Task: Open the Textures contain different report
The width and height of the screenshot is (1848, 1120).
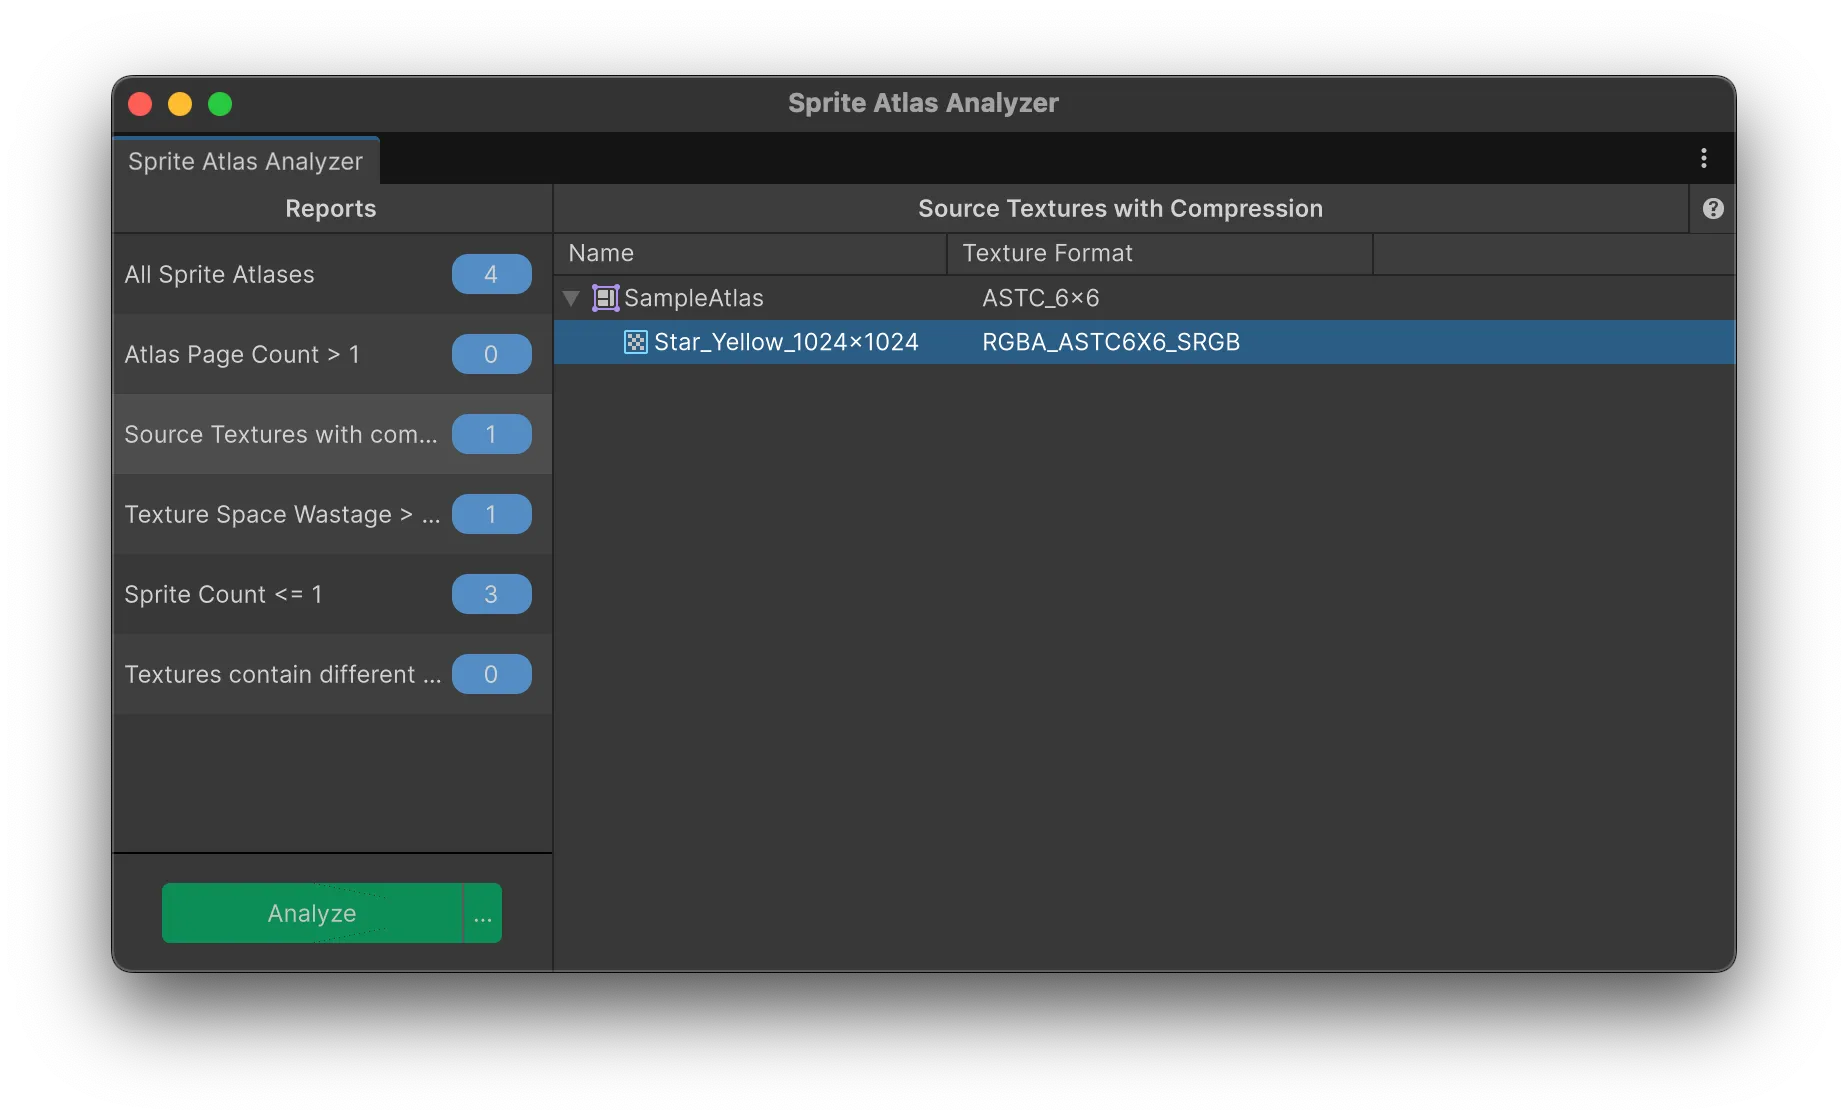Action: point(282,674)
